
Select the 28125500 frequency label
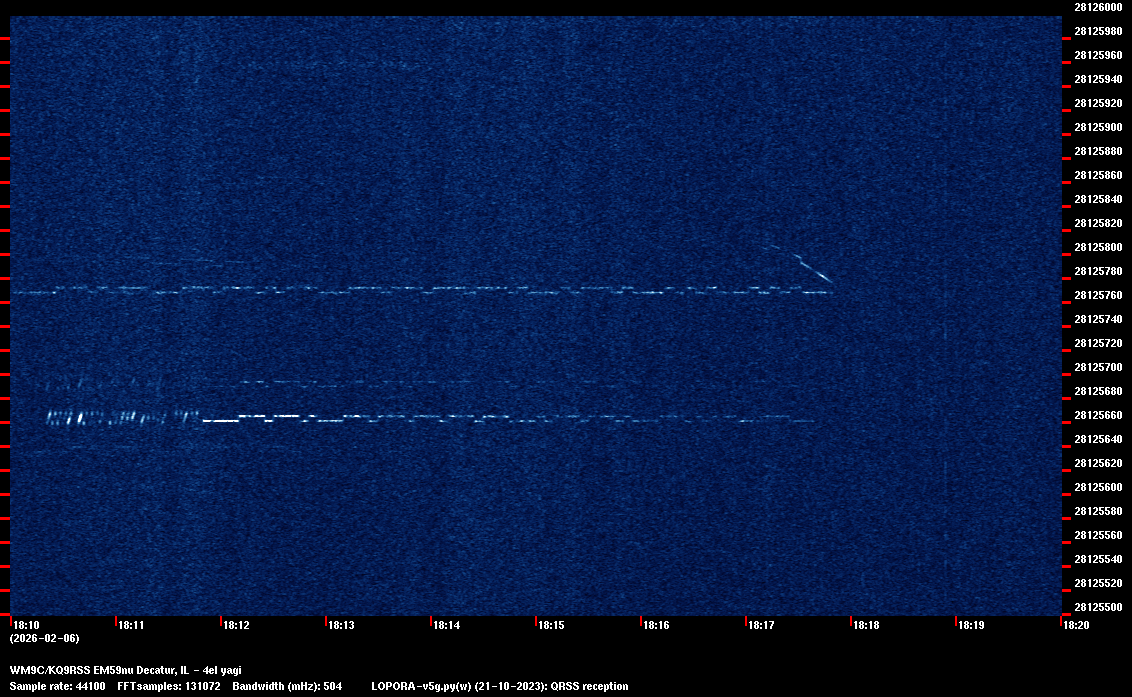coord(1097,607)
